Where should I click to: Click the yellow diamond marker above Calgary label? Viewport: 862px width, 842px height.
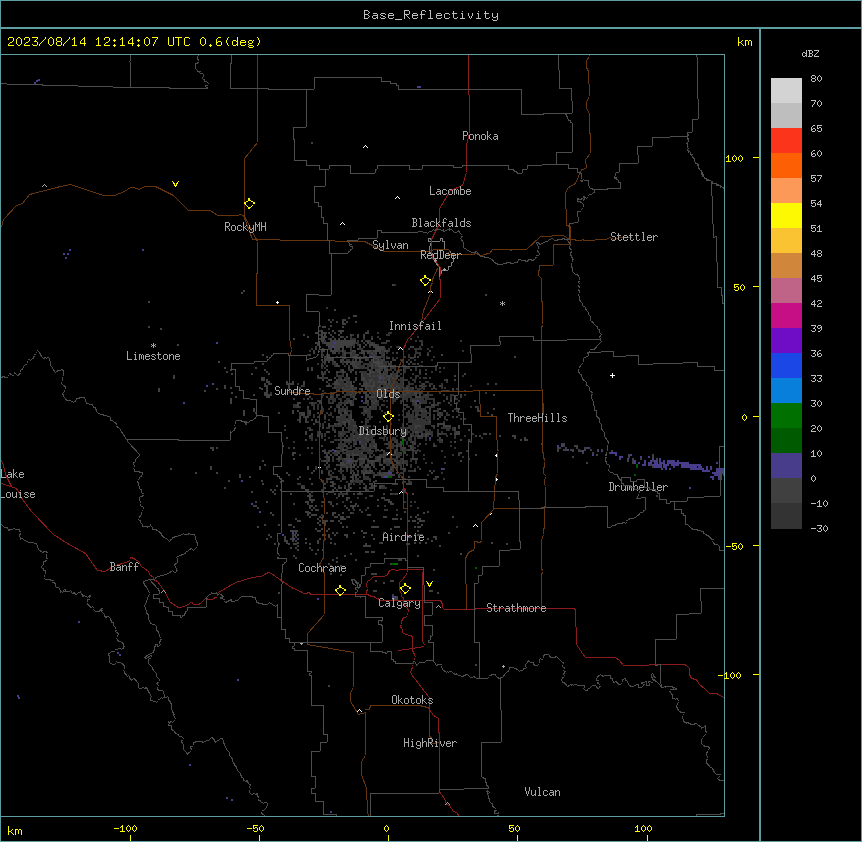coord(405,589)
